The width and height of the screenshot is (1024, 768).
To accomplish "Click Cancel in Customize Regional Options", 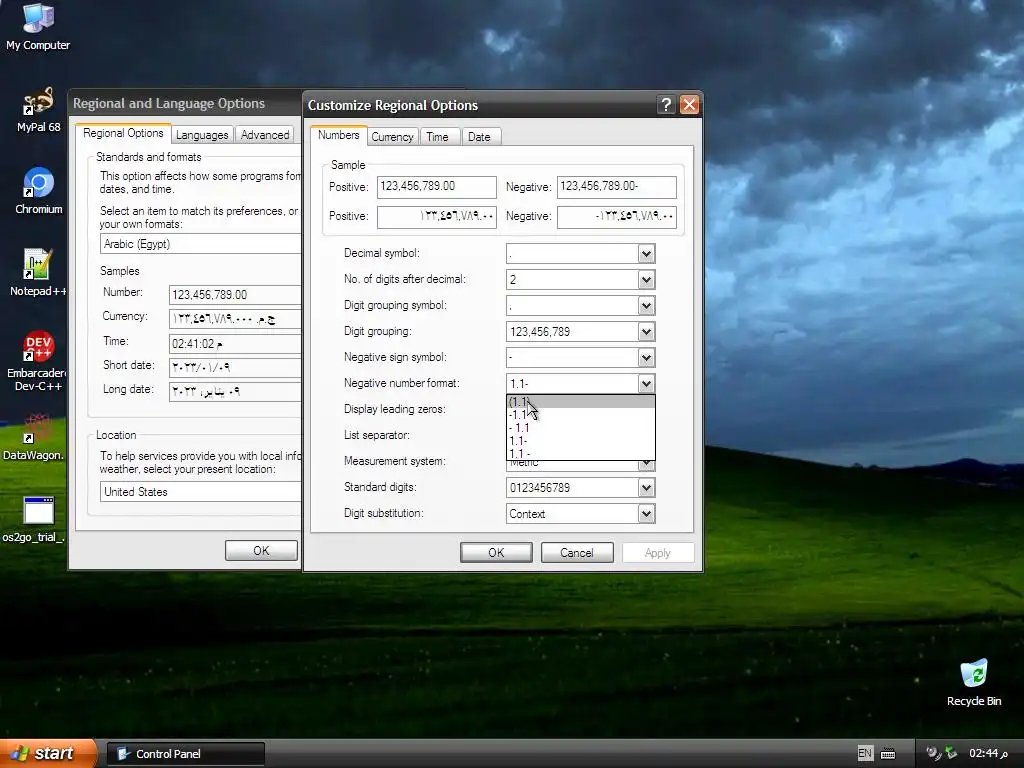I will 577,552.
